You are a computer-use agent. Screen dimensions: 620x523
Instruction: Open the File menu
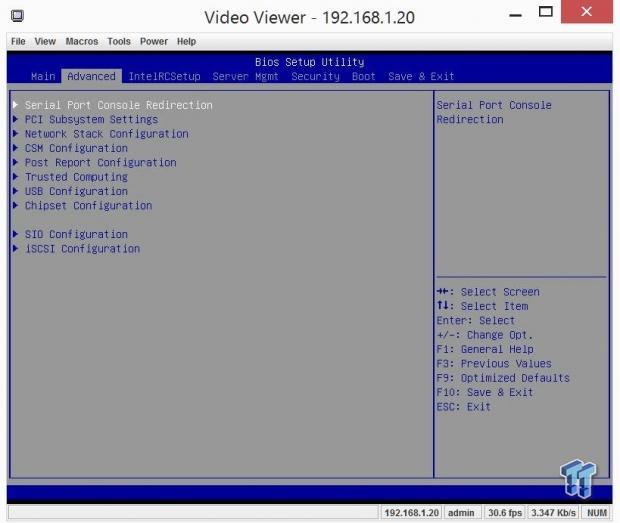[18, 42]
